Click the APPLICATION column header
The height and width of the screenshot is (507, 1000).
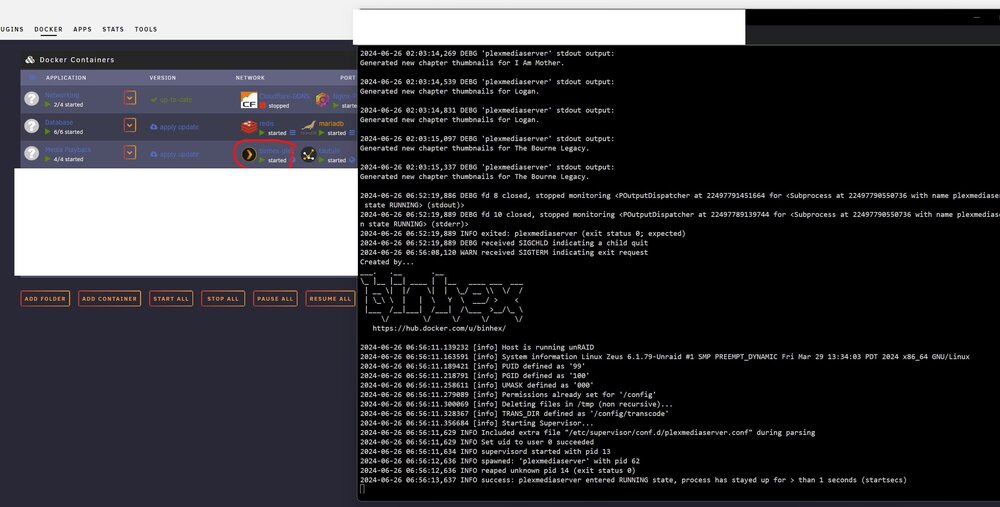[66, 78]
